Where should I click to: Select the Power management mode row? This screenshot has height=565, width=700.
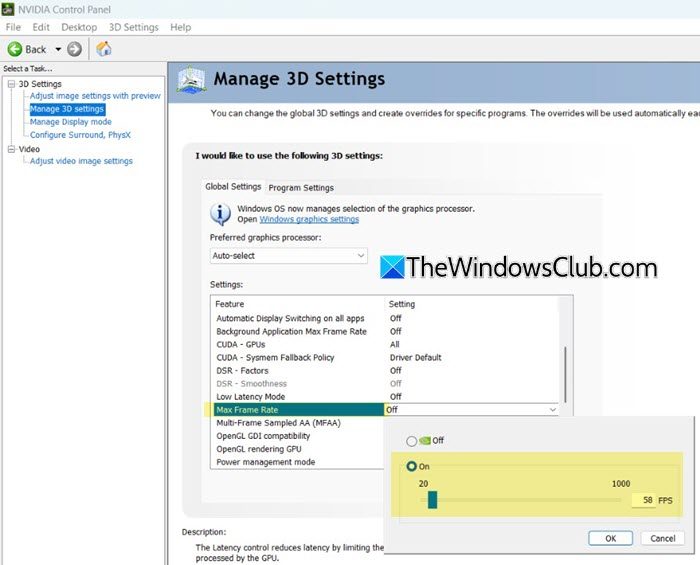pyautogui.click(x=298, y=462)
